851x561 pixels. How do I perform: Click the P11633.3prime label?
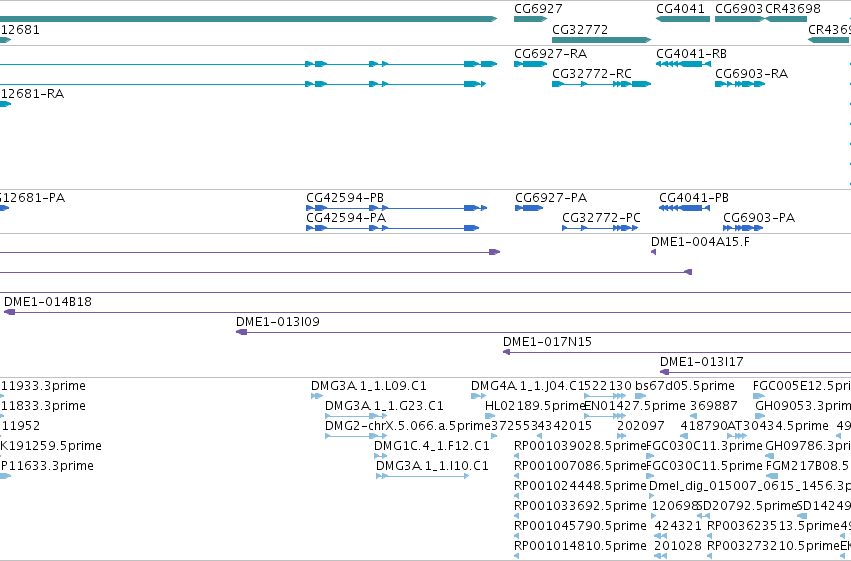47,466
